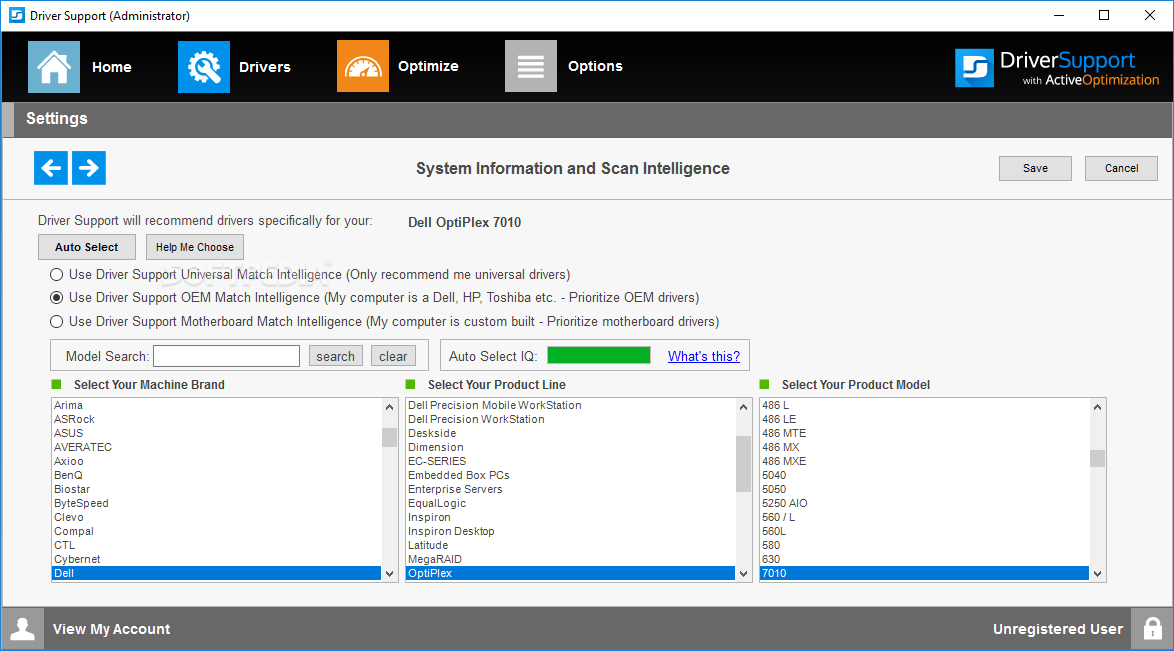
Task: Focus the Model Search text field
Action: click(x=226, y=356)
